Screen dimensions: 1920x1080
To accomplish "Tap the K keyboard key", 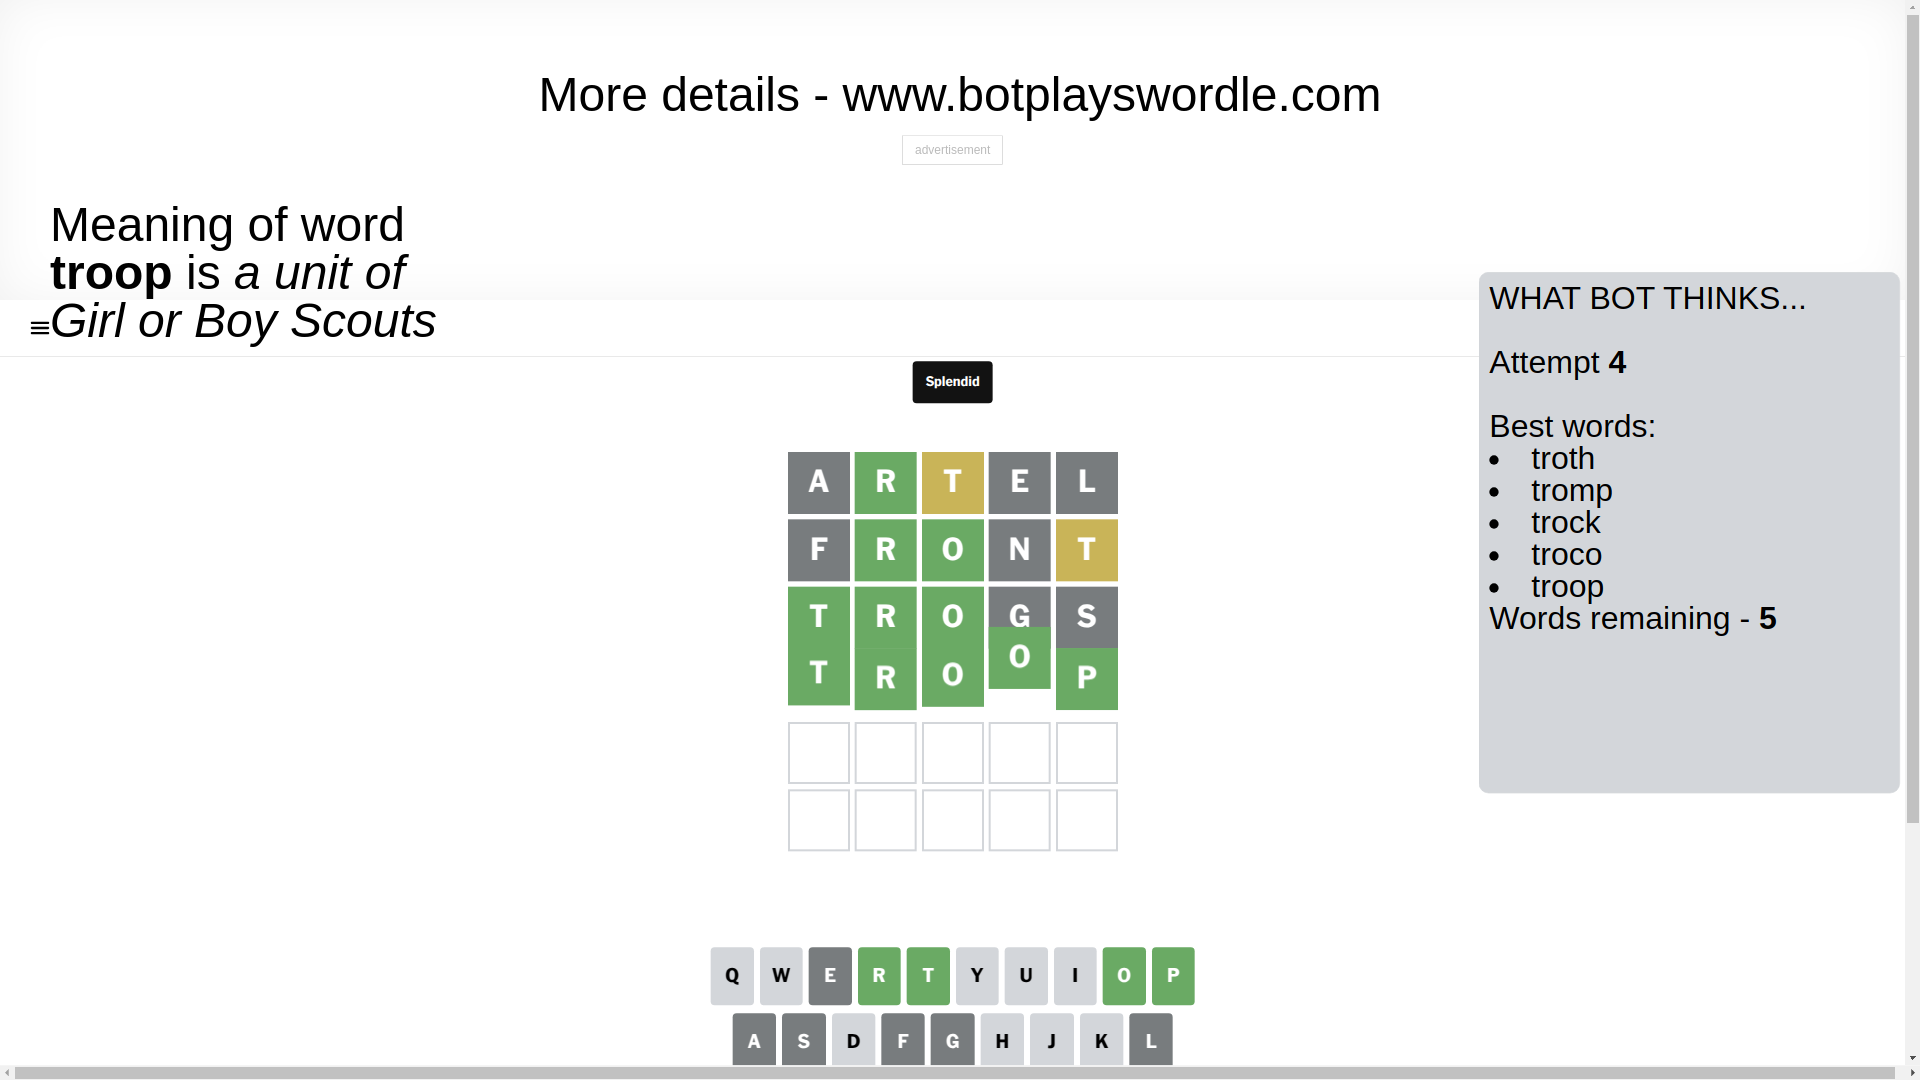I will click(x=1101, y=1040).
